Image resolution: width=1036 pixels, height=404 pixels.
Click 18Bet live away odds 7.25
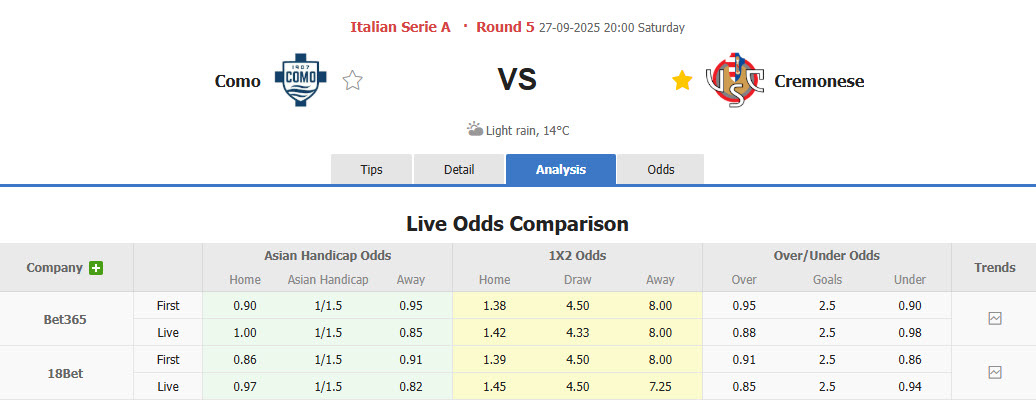pyautogui.click(x=660, y=386)
